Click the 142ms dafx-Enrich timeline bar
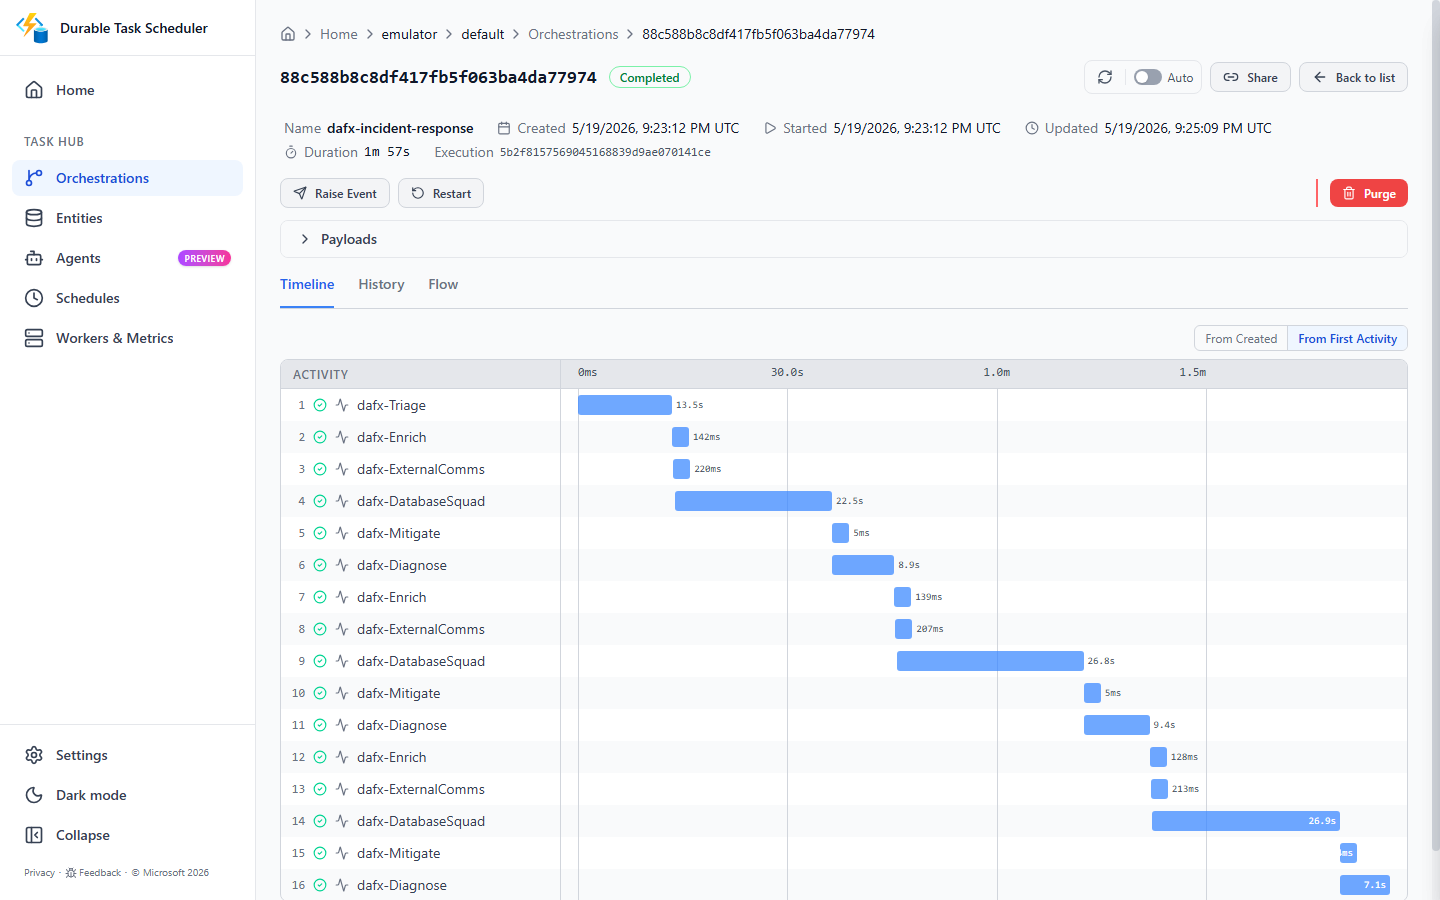Screen dimensions: 1440x900 (680, 437)
